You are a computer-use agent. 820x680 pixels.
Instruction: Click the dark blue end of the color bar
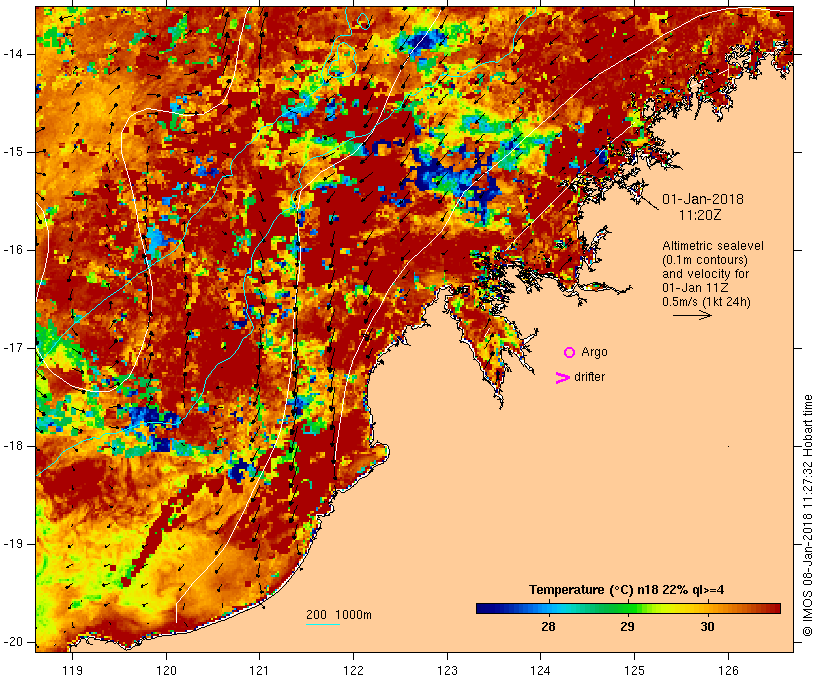484,608
